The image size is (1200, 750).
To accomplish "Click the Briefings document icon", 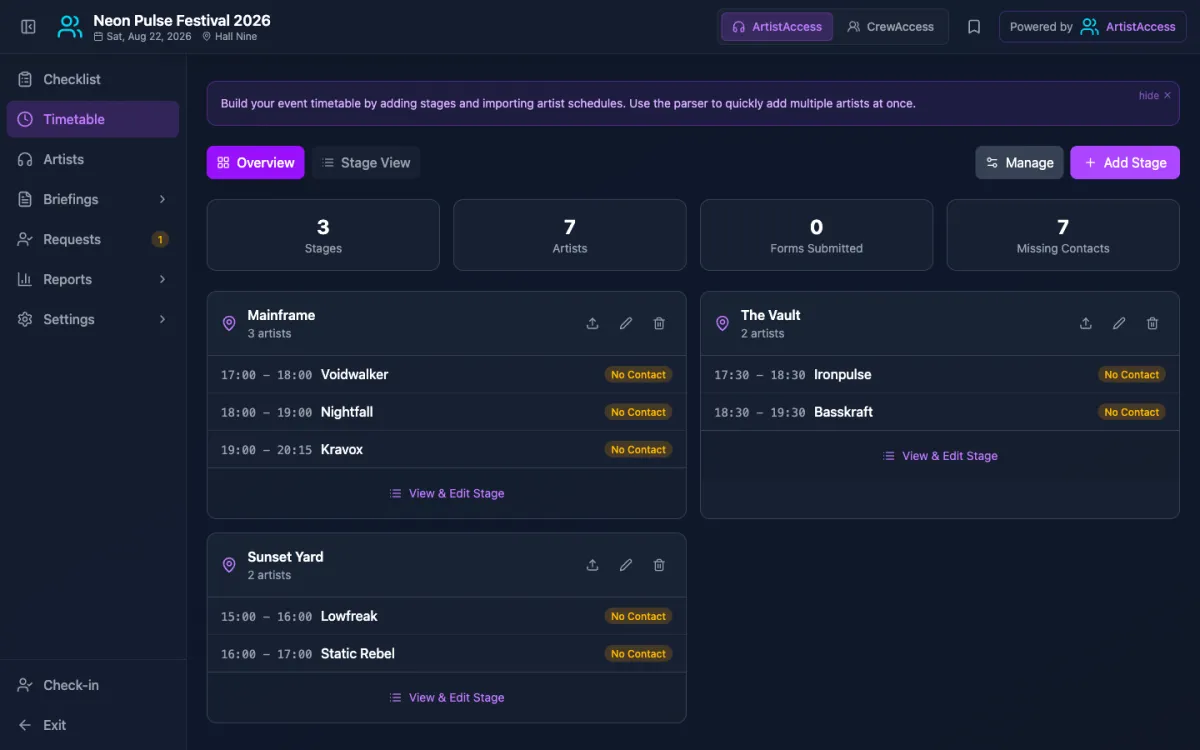I will coord(25,199).
